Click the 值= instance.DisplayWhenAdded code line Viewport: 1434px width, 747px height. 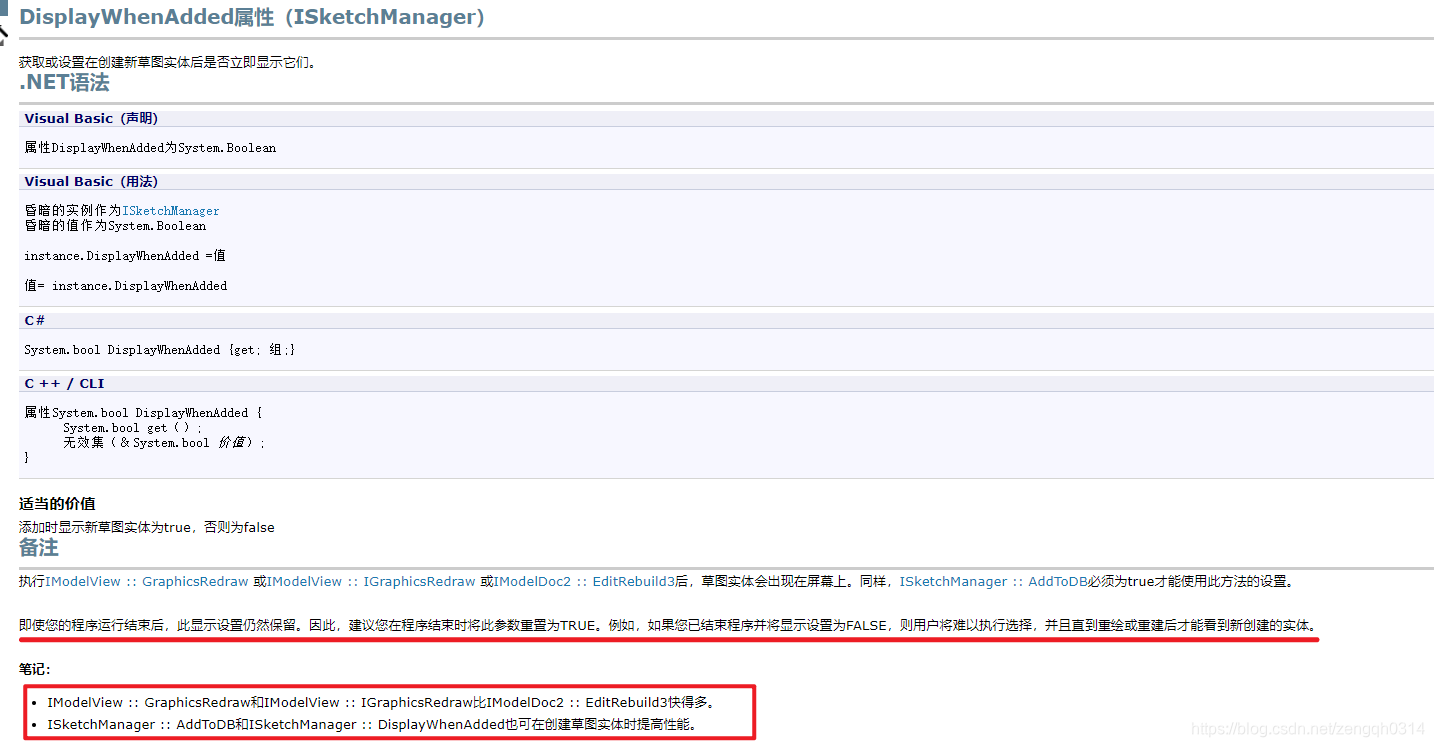126,286
